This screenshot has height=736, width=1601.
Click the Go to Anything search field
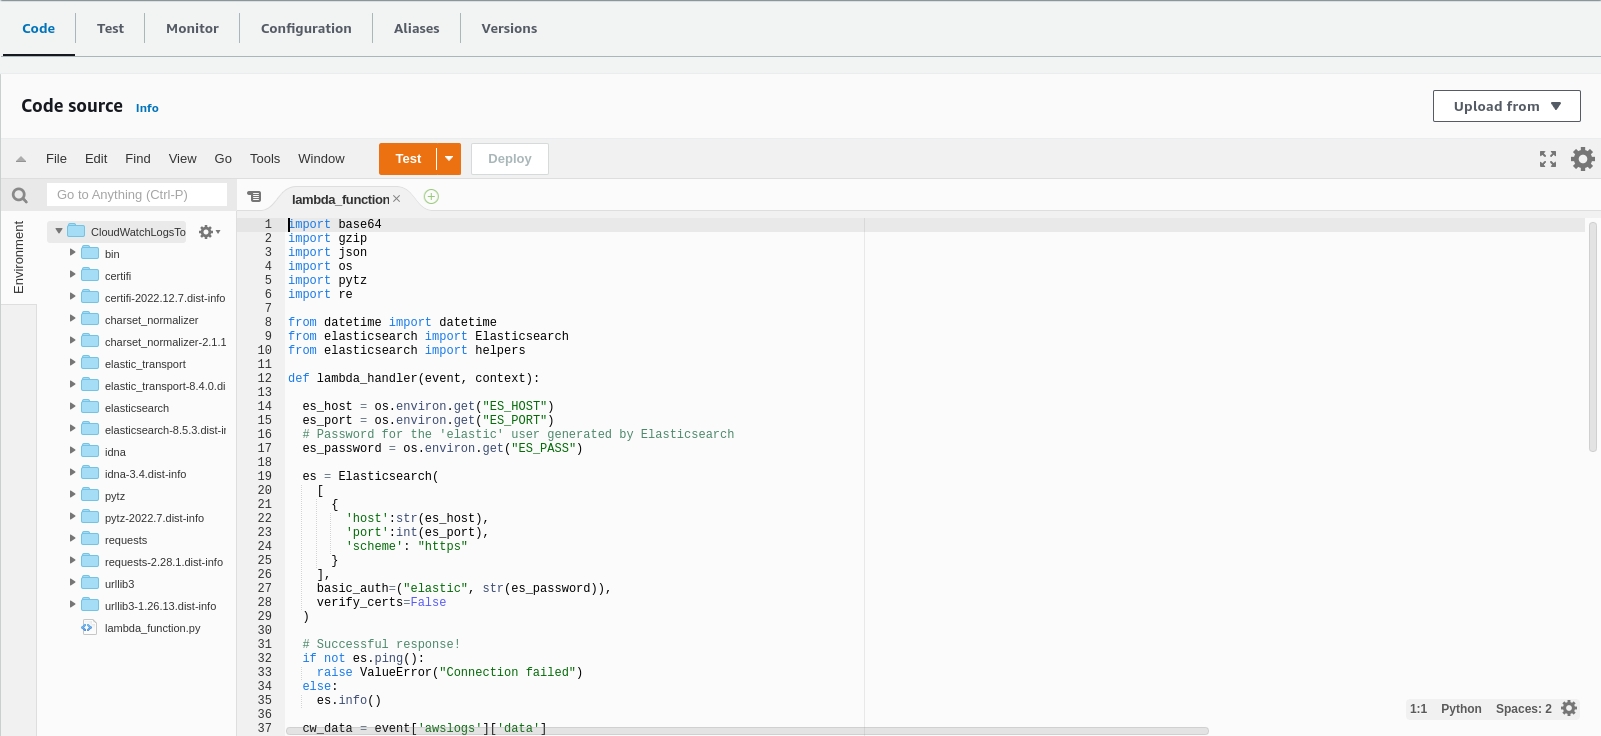tap(137, 195)
